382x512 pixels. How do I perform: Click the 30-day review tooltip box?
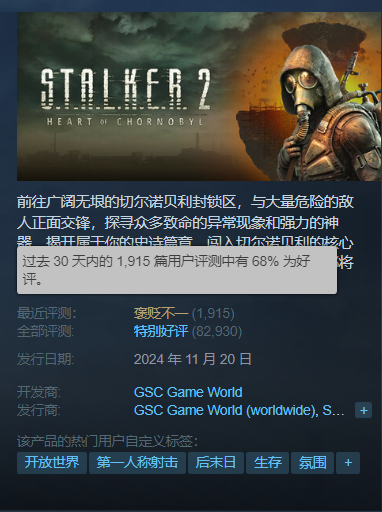point(177,270)
